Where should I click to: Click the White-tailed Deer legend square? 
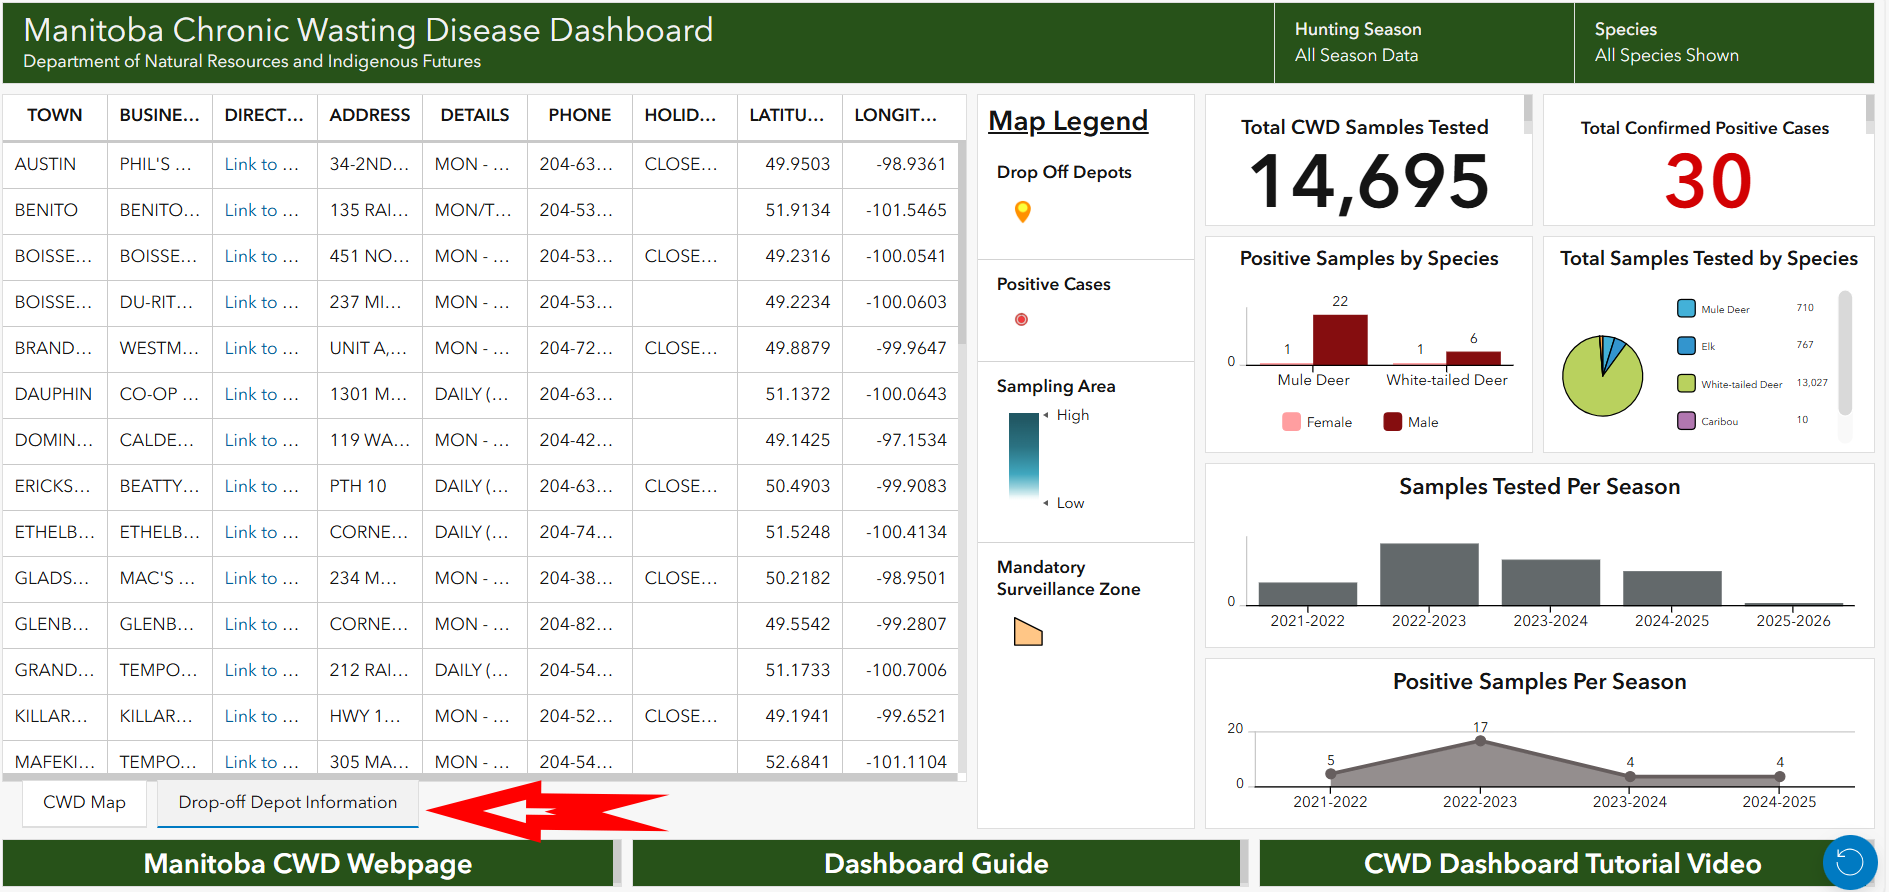coord(1686,383)
